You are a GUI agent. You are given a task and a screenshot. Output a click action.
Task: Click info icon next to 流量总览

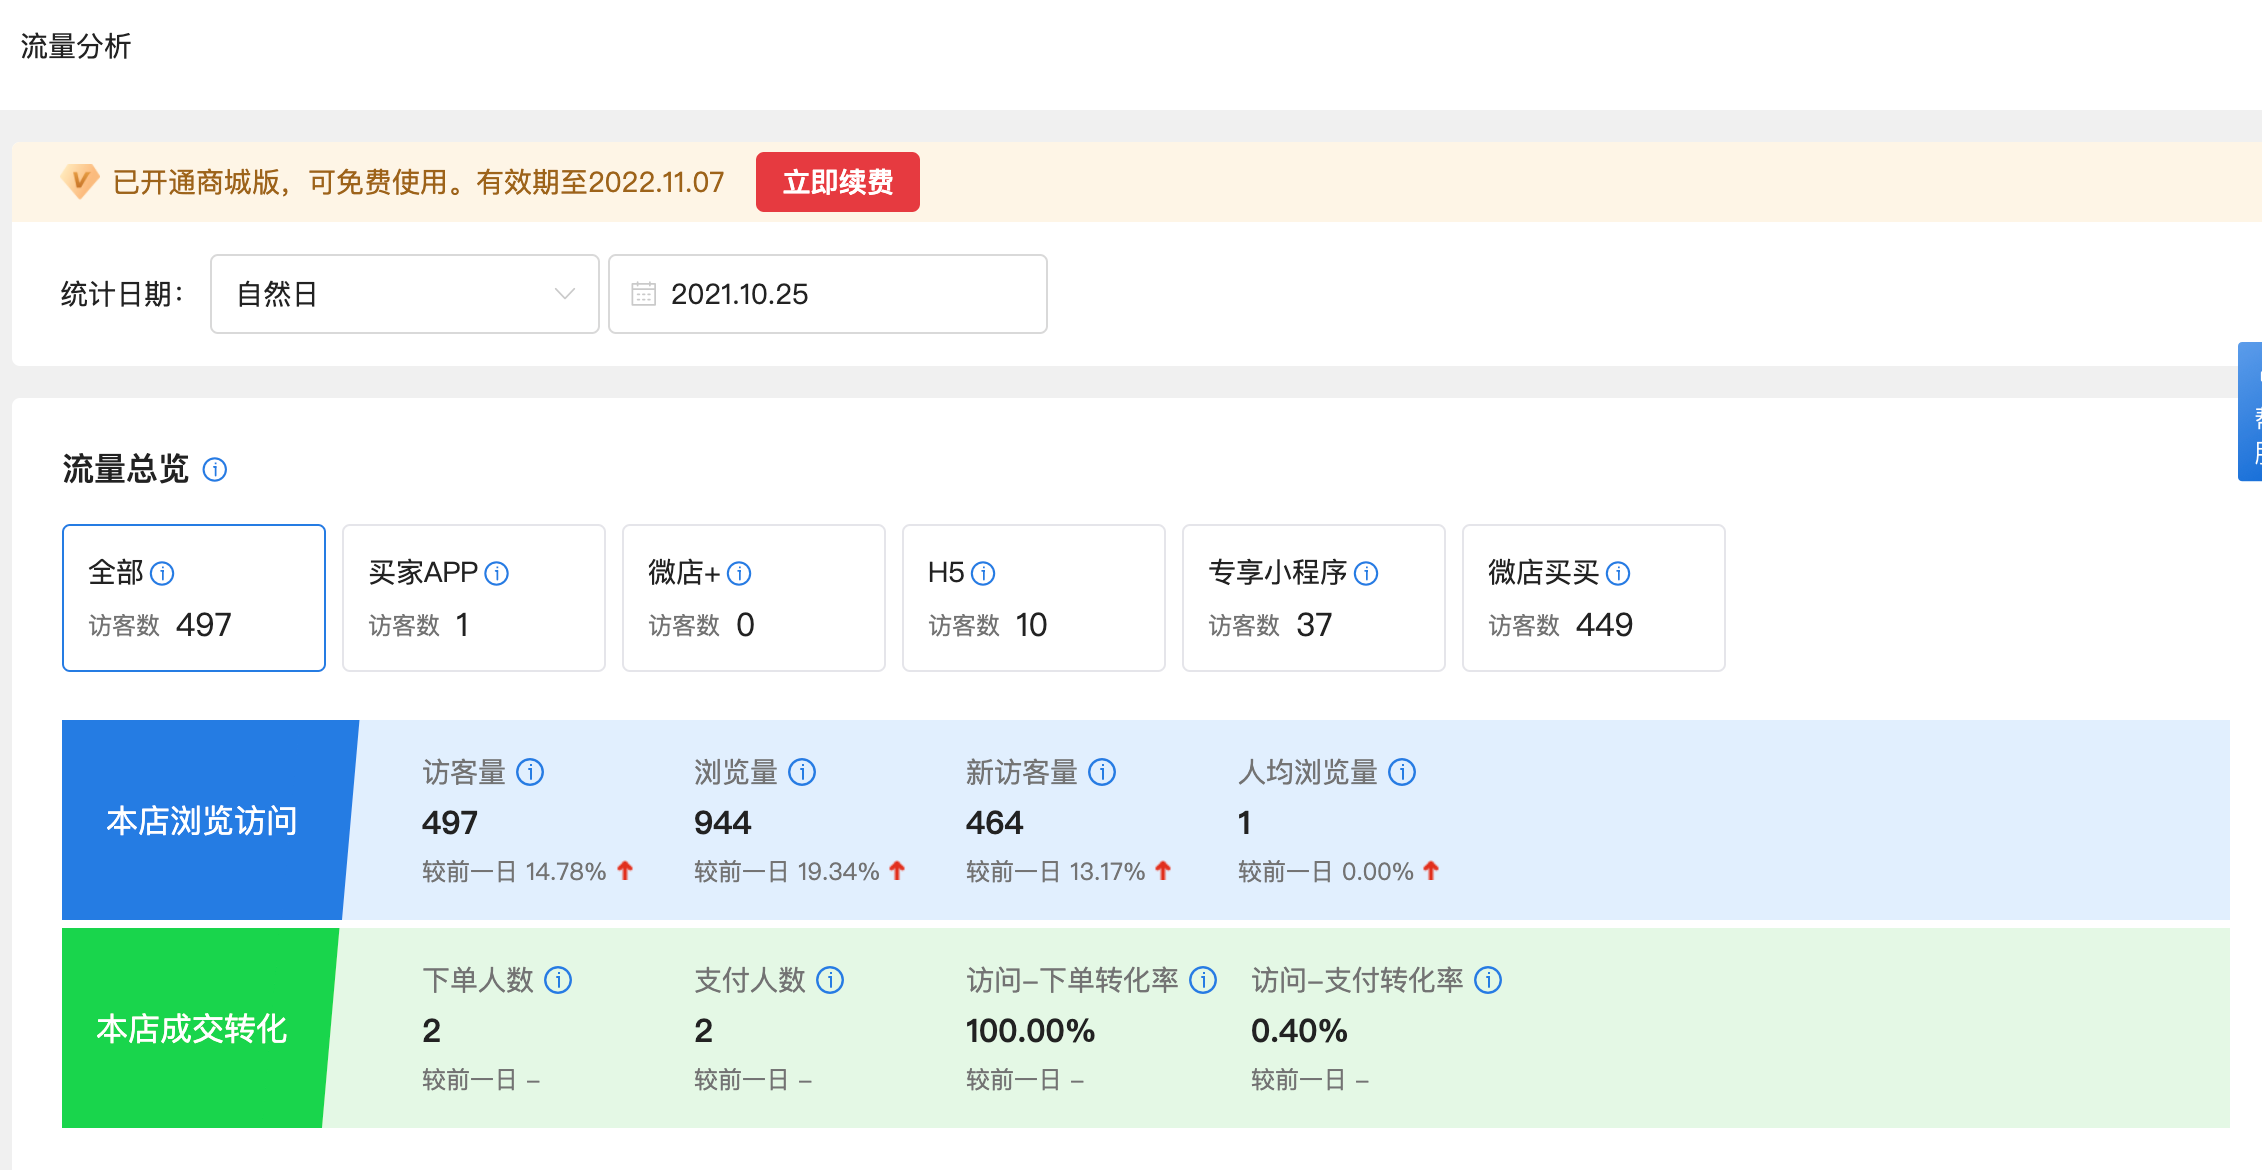215,469
